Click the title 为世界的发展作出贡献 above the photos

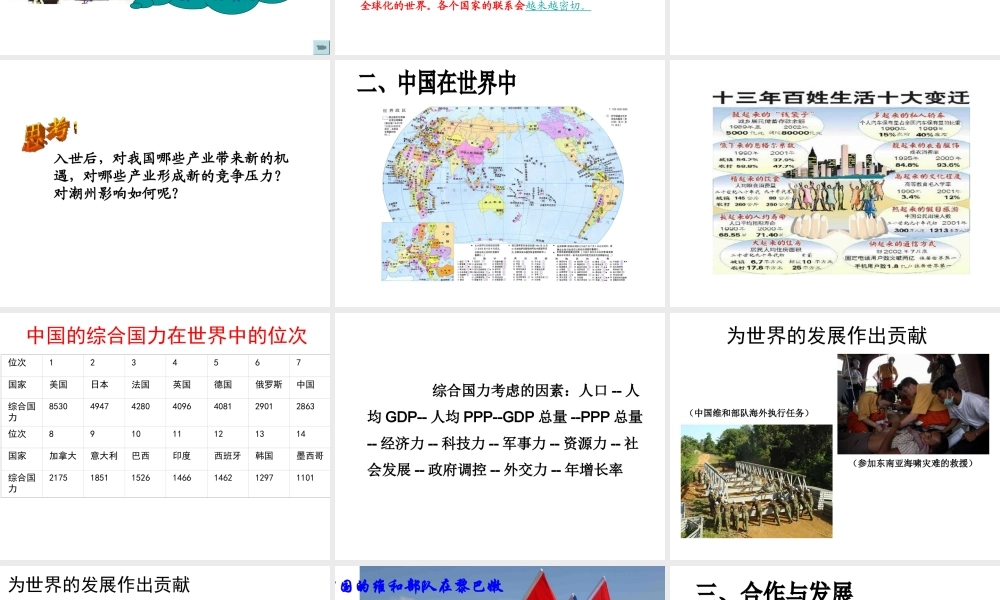point(827,335)
